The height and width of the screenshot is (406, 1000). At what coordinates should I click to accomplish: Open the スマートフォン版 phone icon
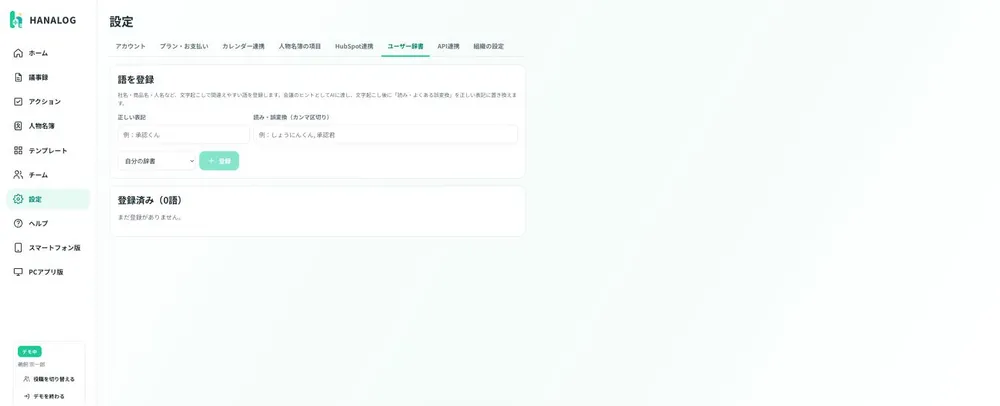tap(18, 247)
